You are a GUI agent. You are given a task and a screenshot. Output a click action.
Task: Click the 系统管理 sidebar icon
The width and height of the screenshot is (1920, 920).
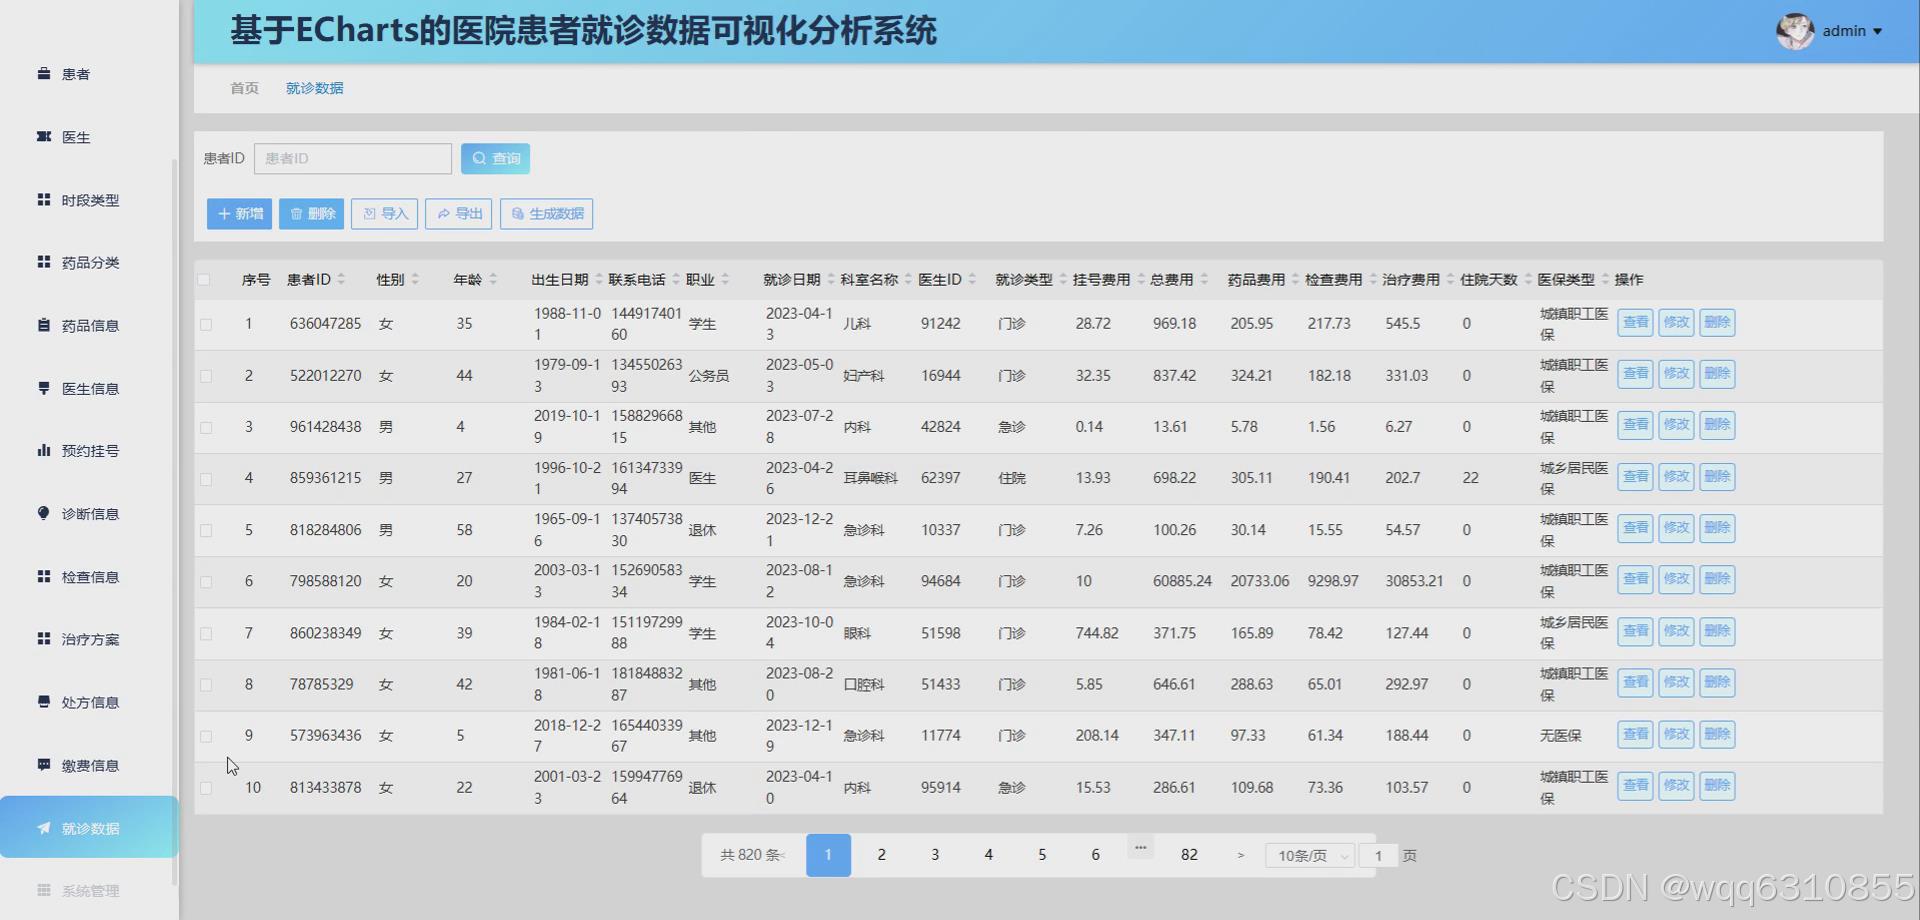pos(44,890)
